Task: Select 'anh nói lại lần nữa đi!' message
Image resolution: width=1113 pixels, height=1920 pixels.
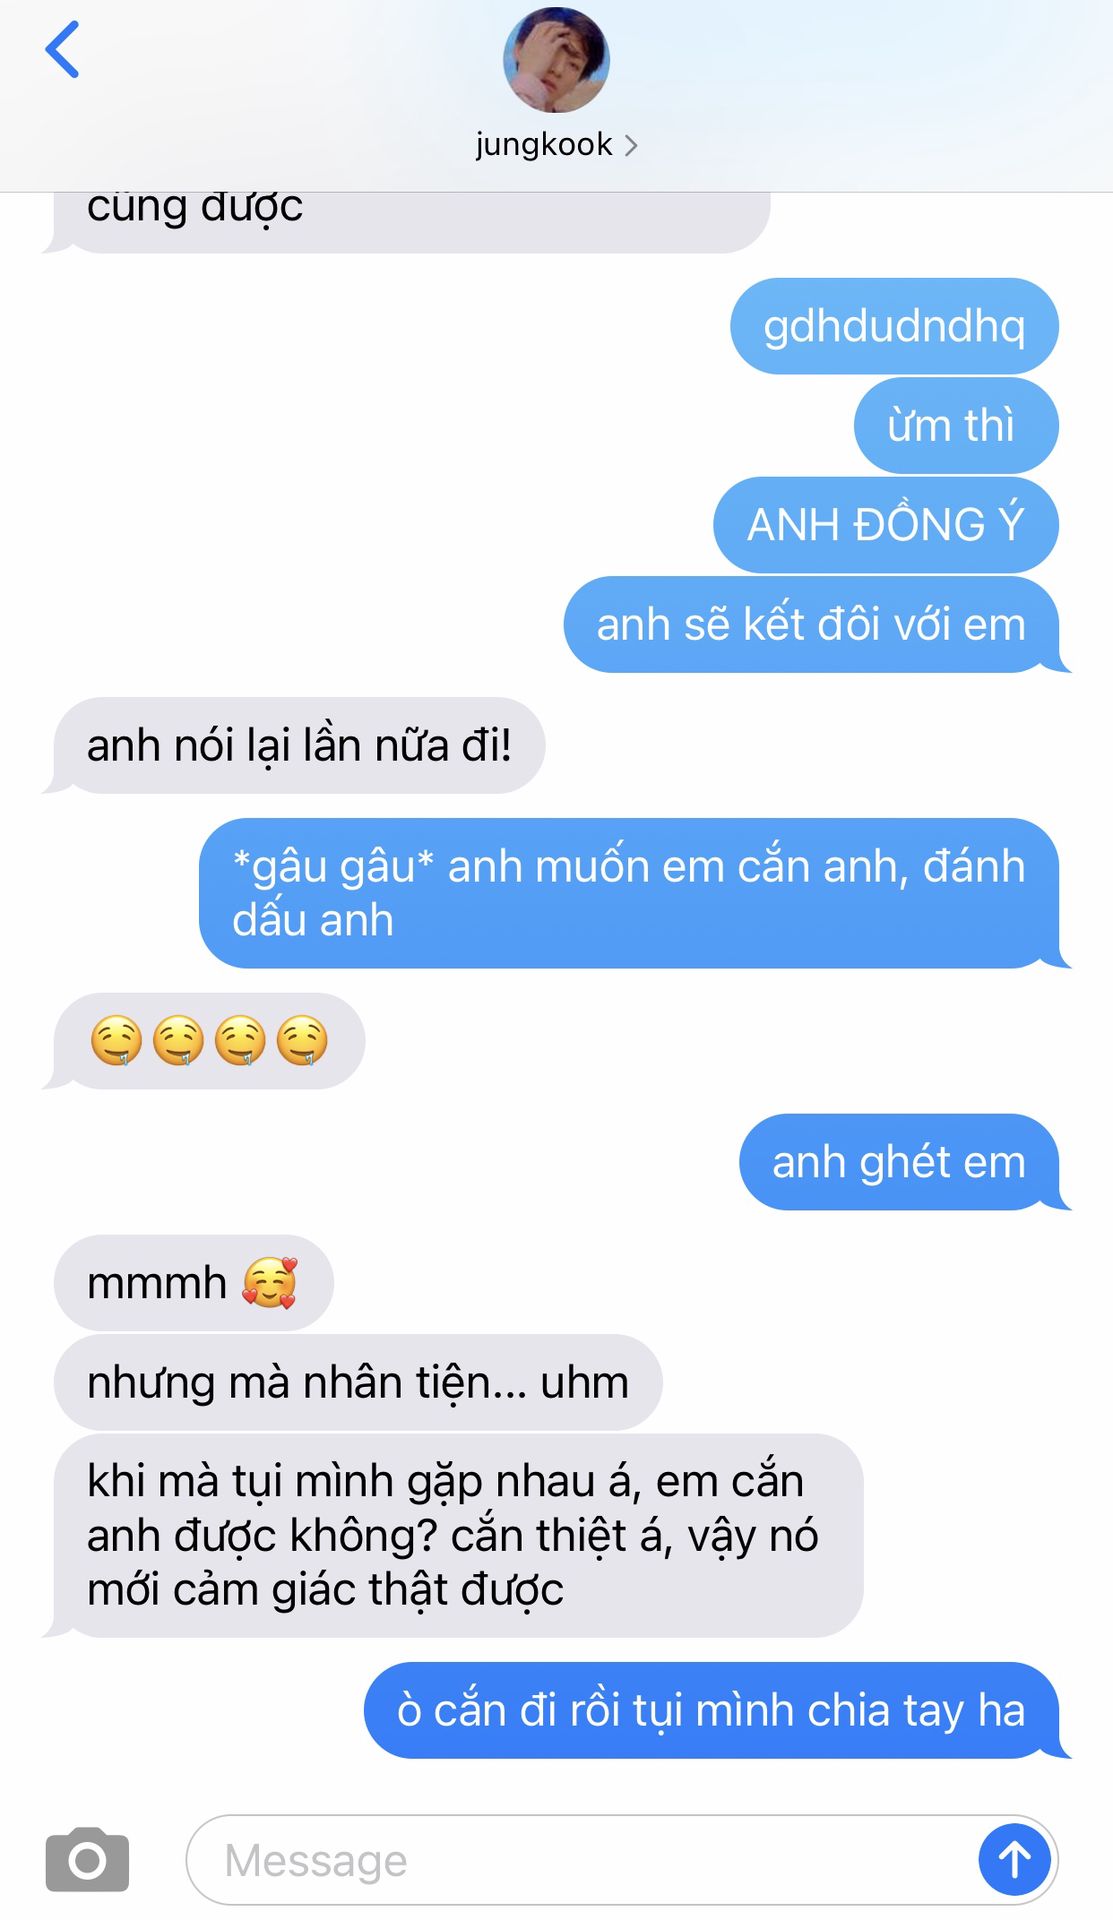Action: (298, 745)
